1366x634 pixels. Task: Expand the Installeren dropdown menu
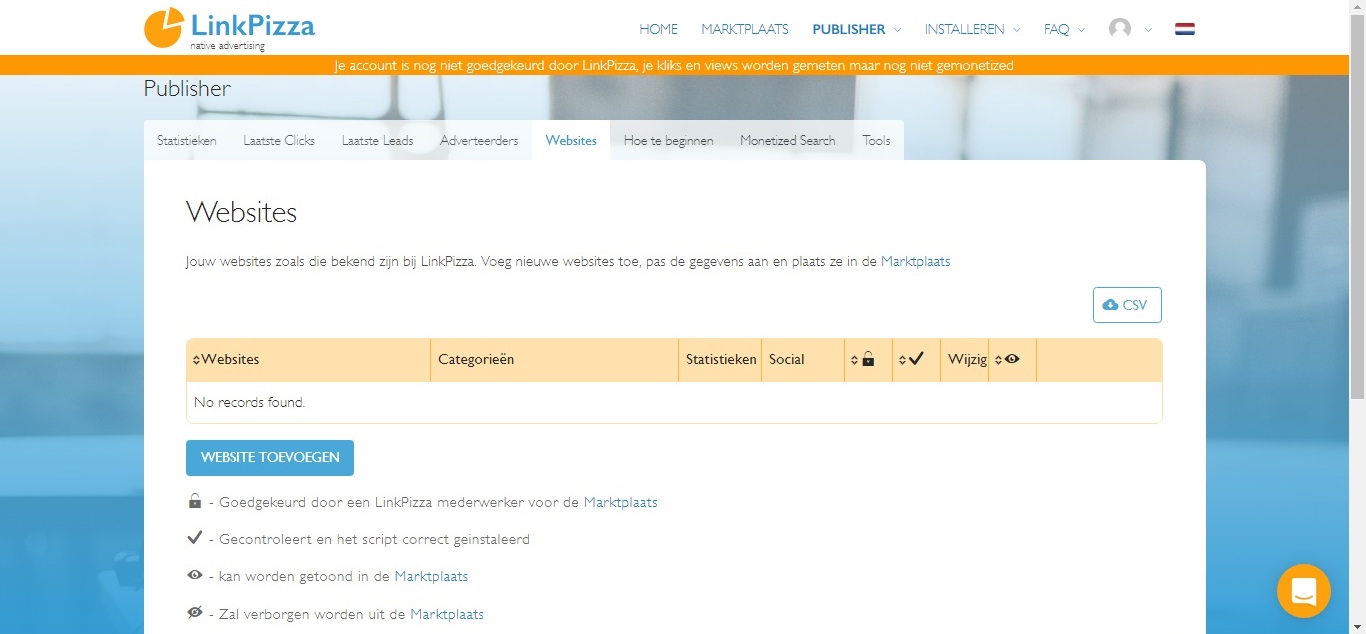coord(973,29)
